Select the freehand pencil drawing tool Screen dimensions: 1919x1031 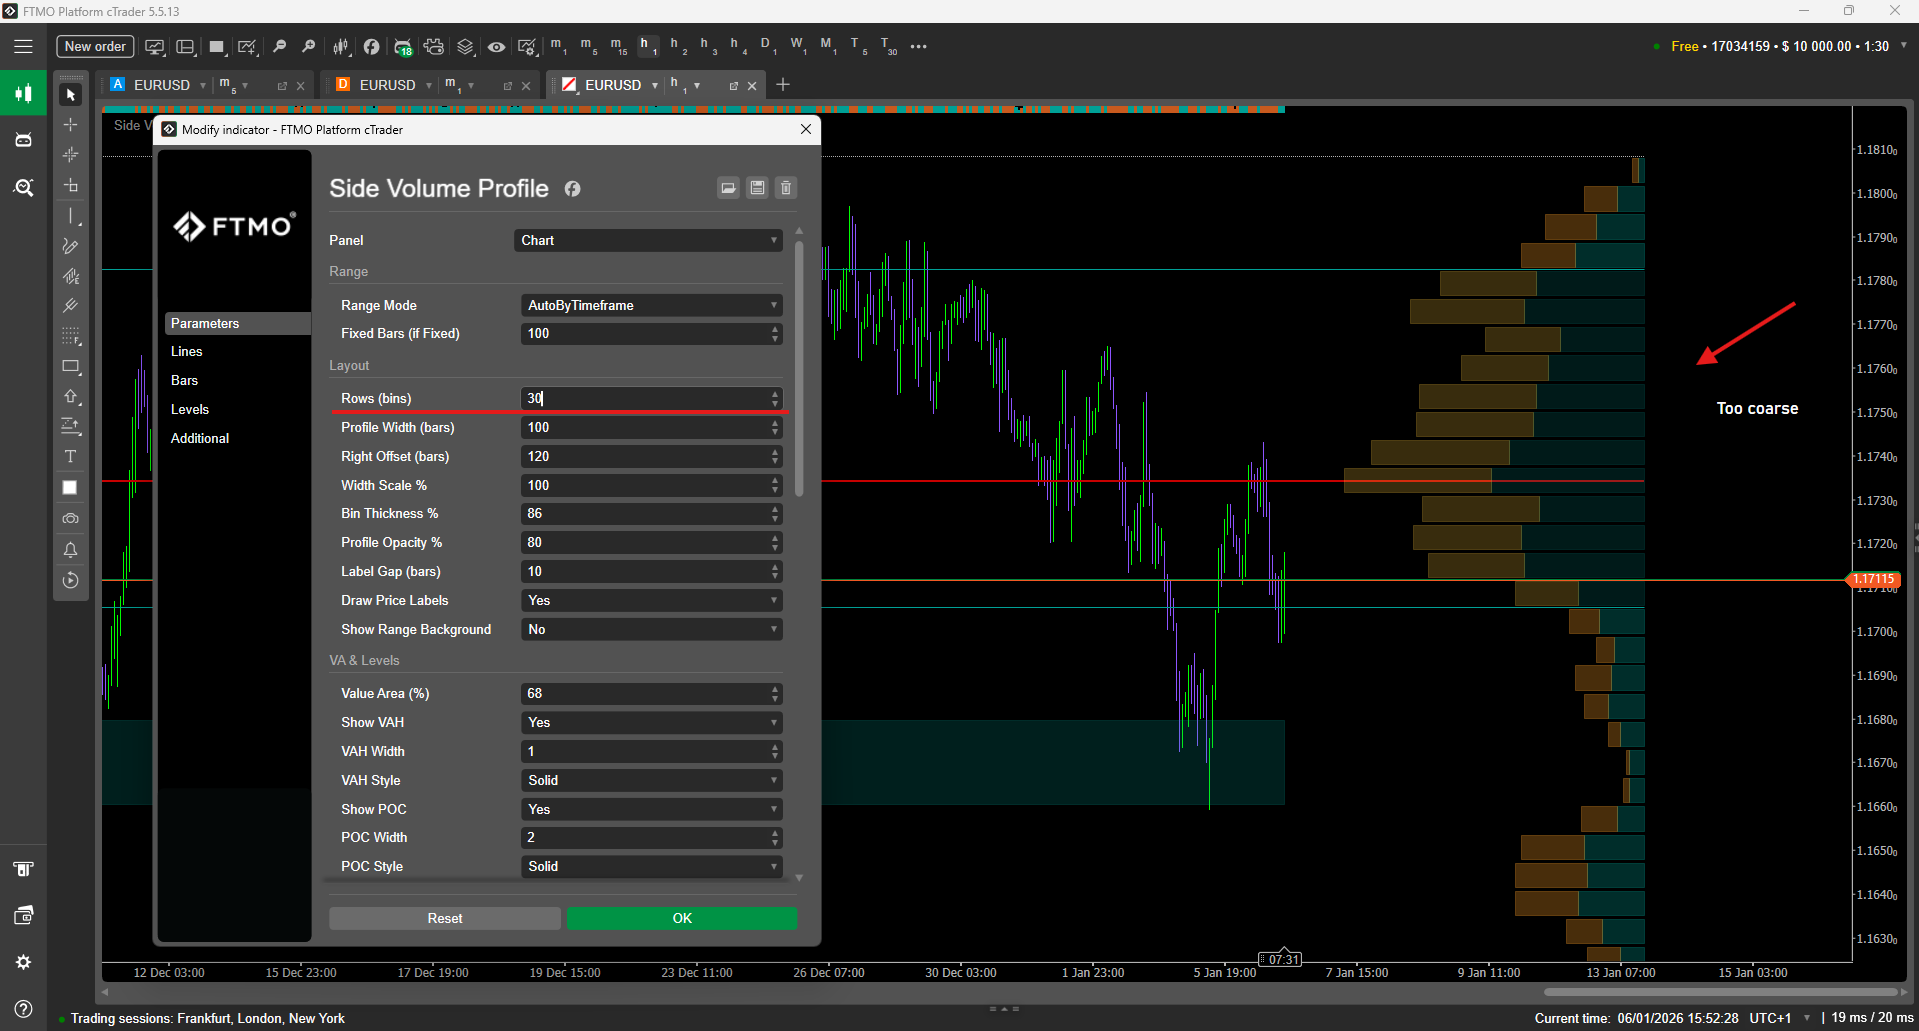[x=70, y=246]
